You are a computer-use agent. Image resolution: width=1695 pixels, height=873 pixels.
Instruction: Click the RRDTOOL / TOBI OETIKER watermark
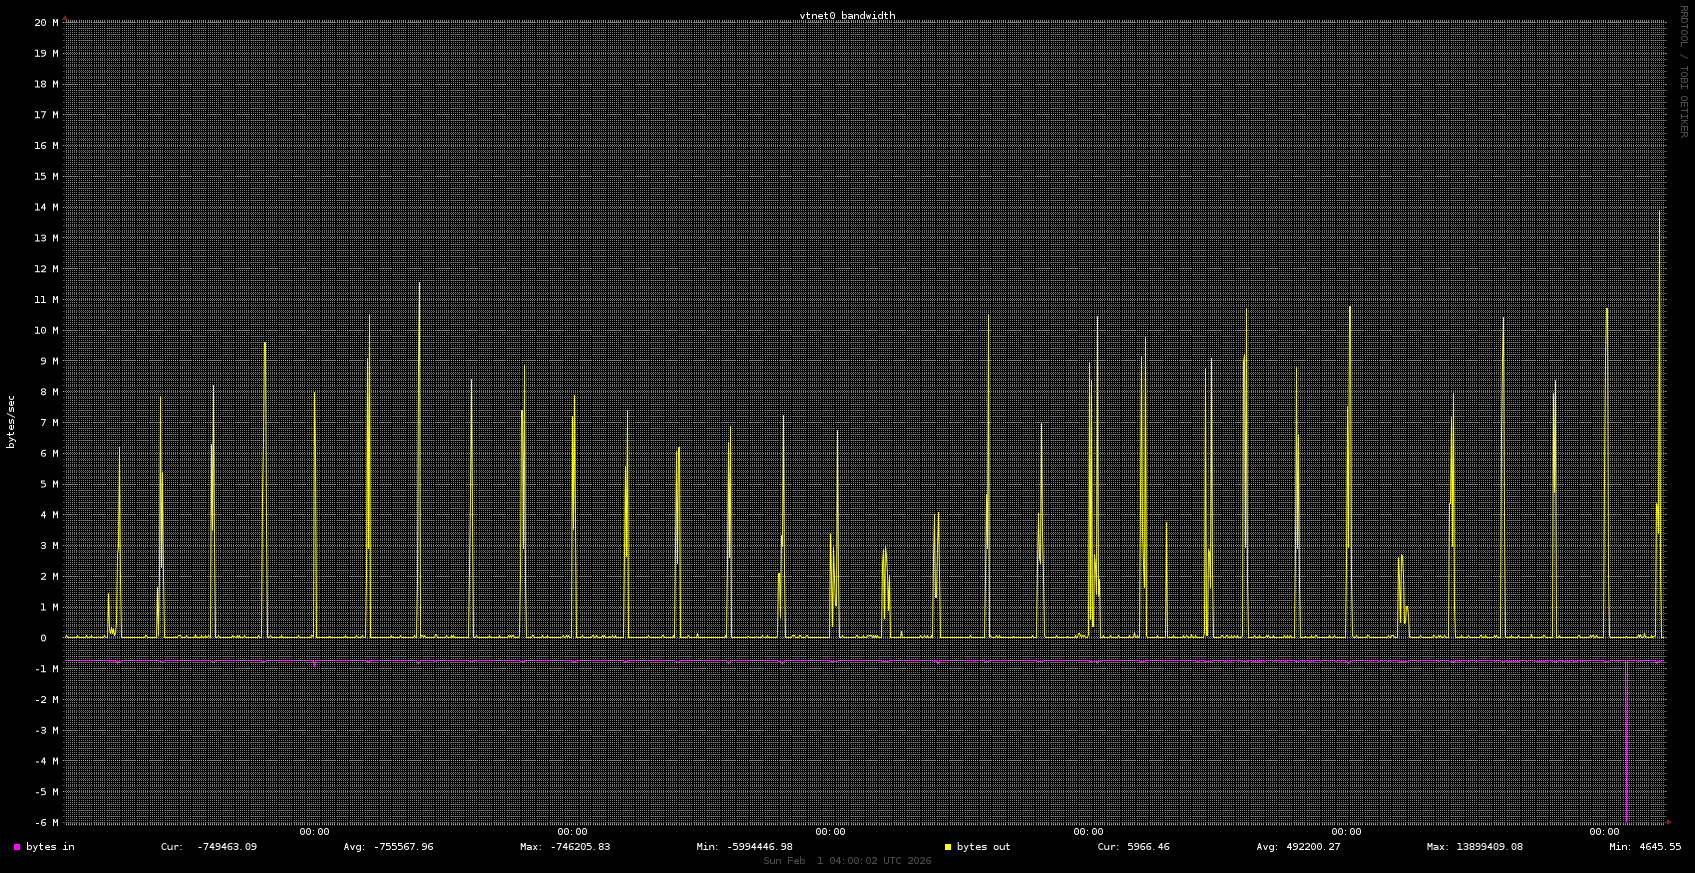click(x=1683, y=70)
